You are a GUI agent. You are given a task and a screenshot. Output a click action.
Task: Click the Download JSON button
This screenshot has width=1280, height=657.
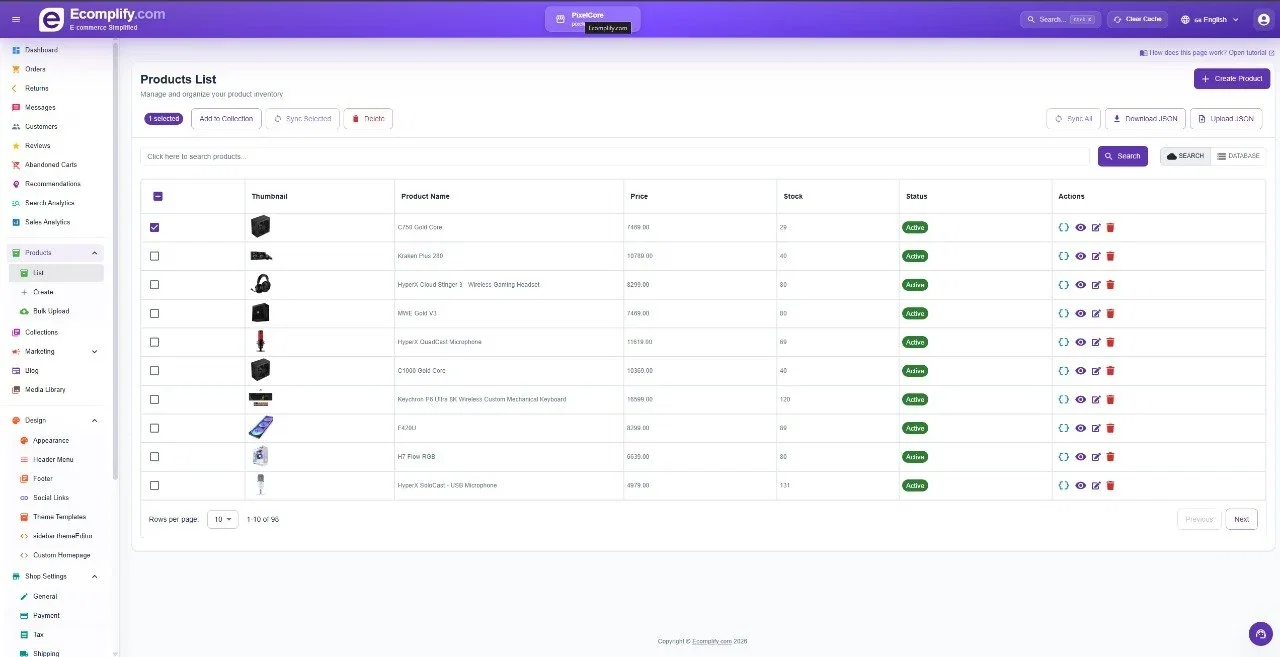pos(1145,119)
